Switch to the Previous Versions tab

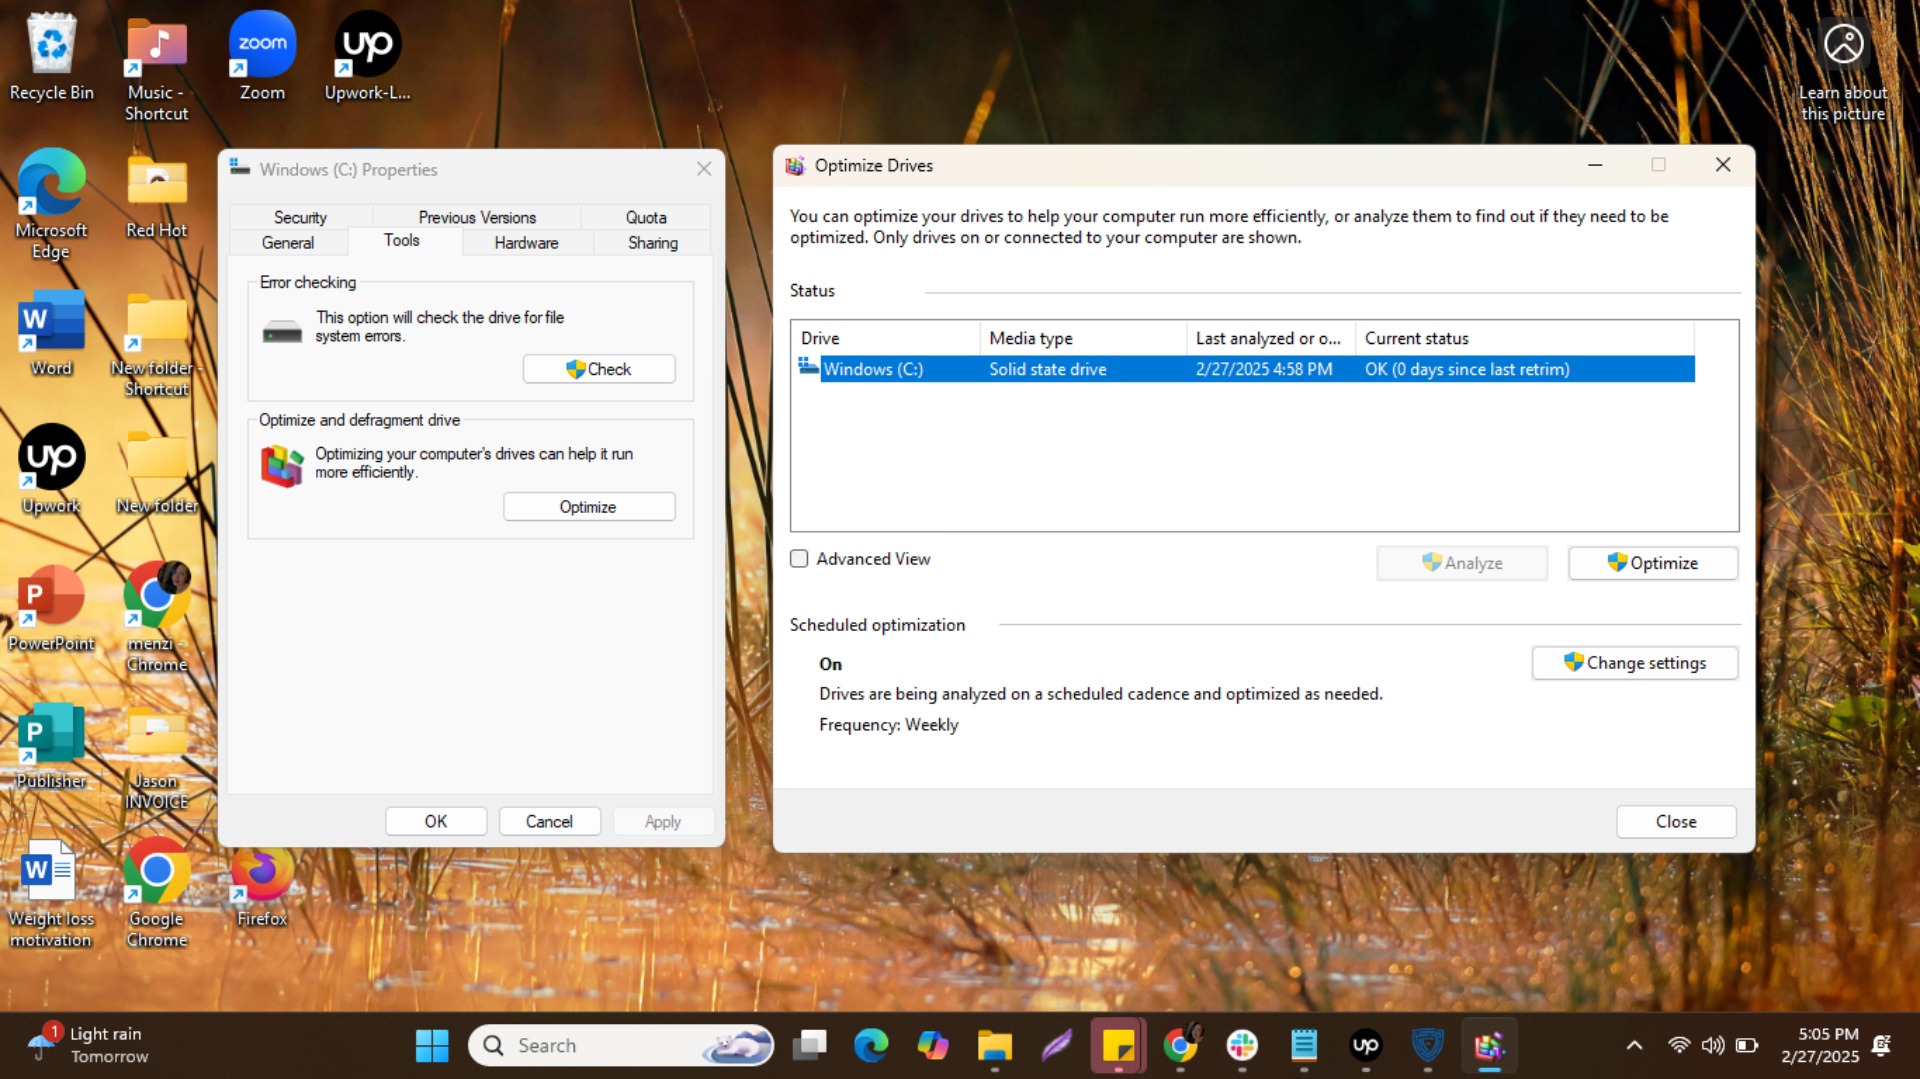tap(476, 217)
